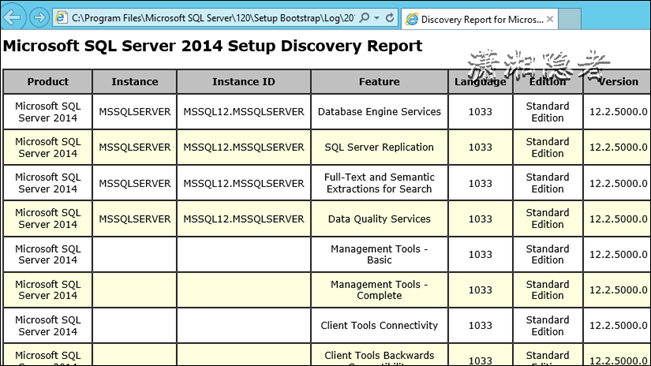The image size is (651, 366).
Task: Click version 12.2.5000.0 in Database Engine row
Action: [618, 112]
